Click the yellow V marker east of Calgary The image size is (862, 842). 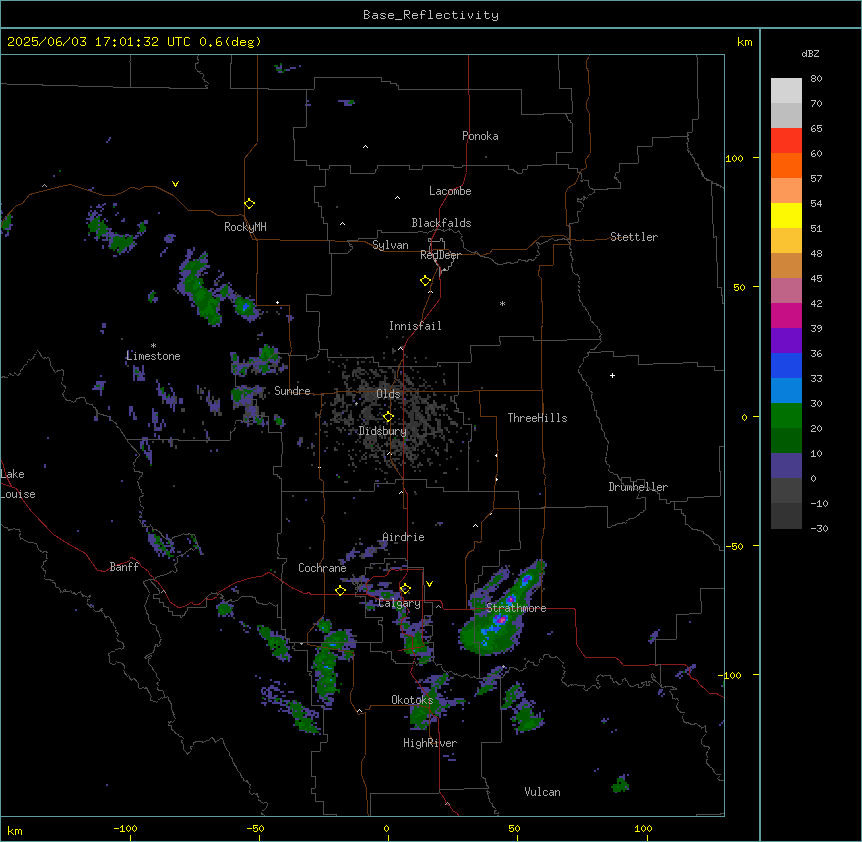pos(429,584)
